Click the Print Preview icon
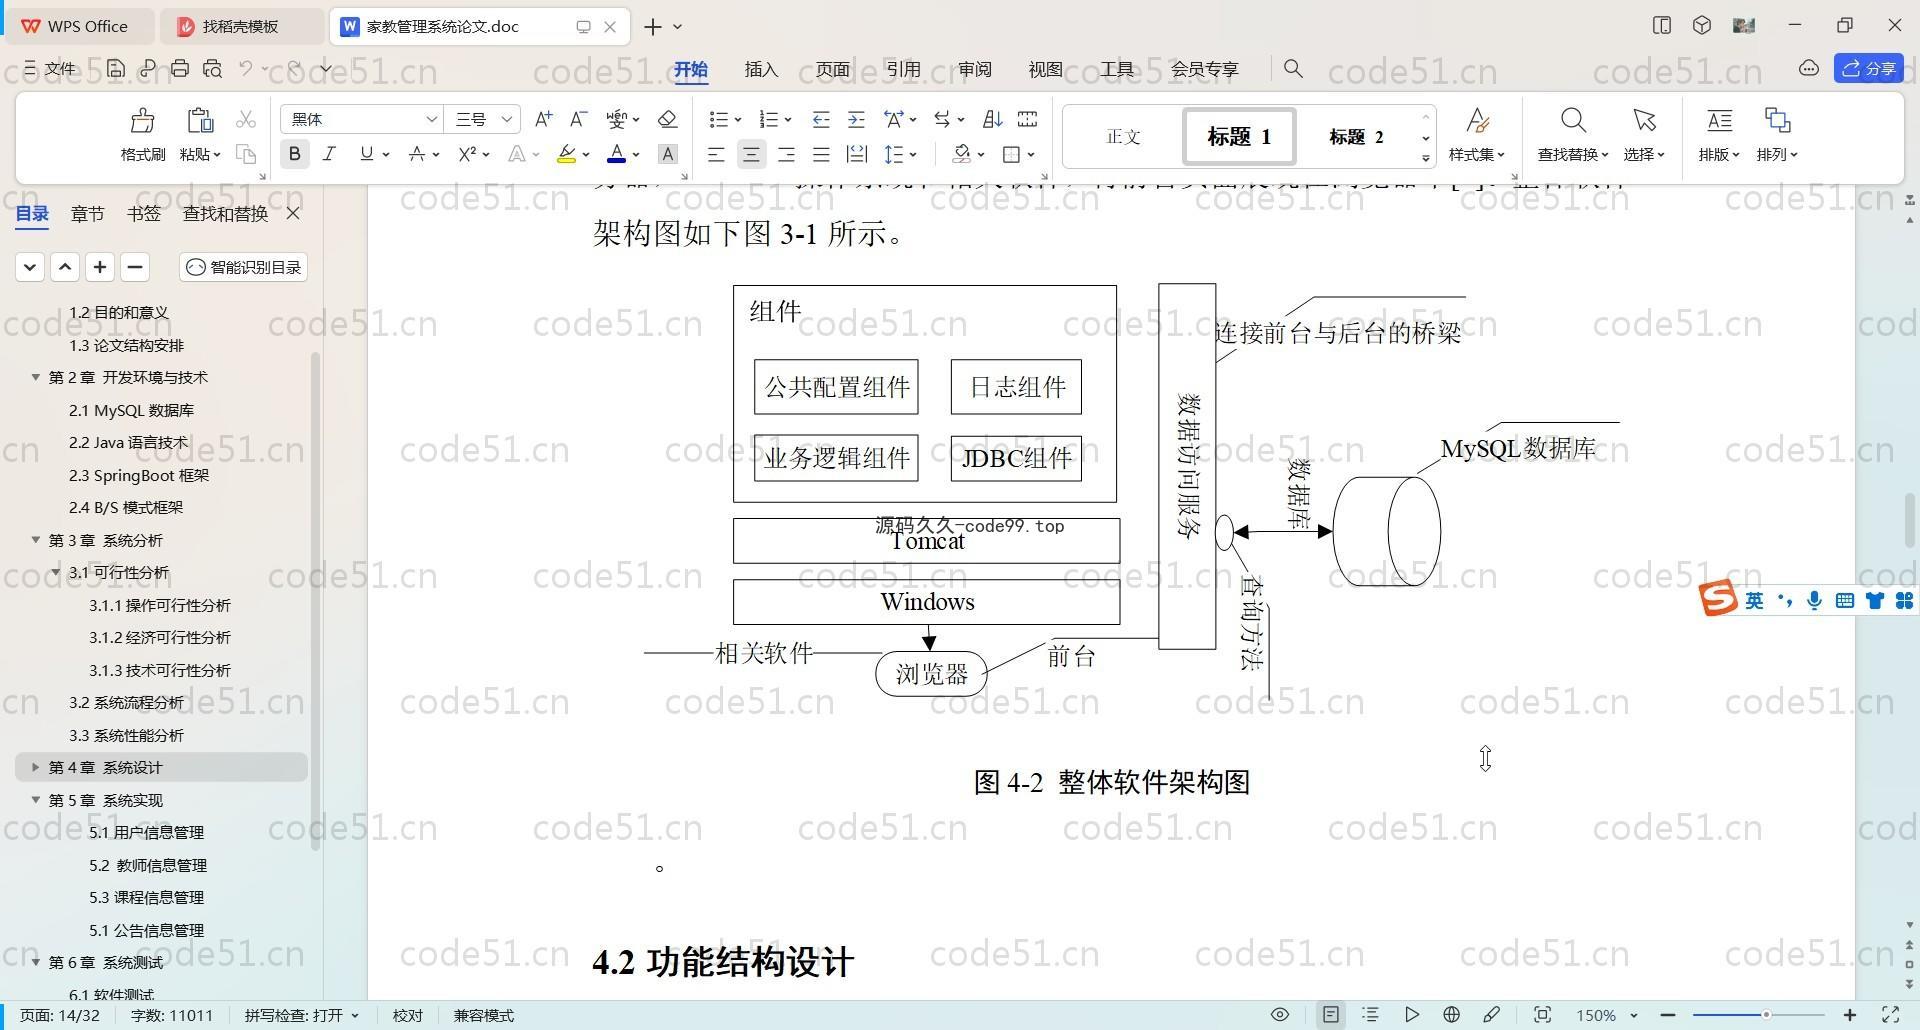The image size is (1920, 1030). tap(212, 68)
